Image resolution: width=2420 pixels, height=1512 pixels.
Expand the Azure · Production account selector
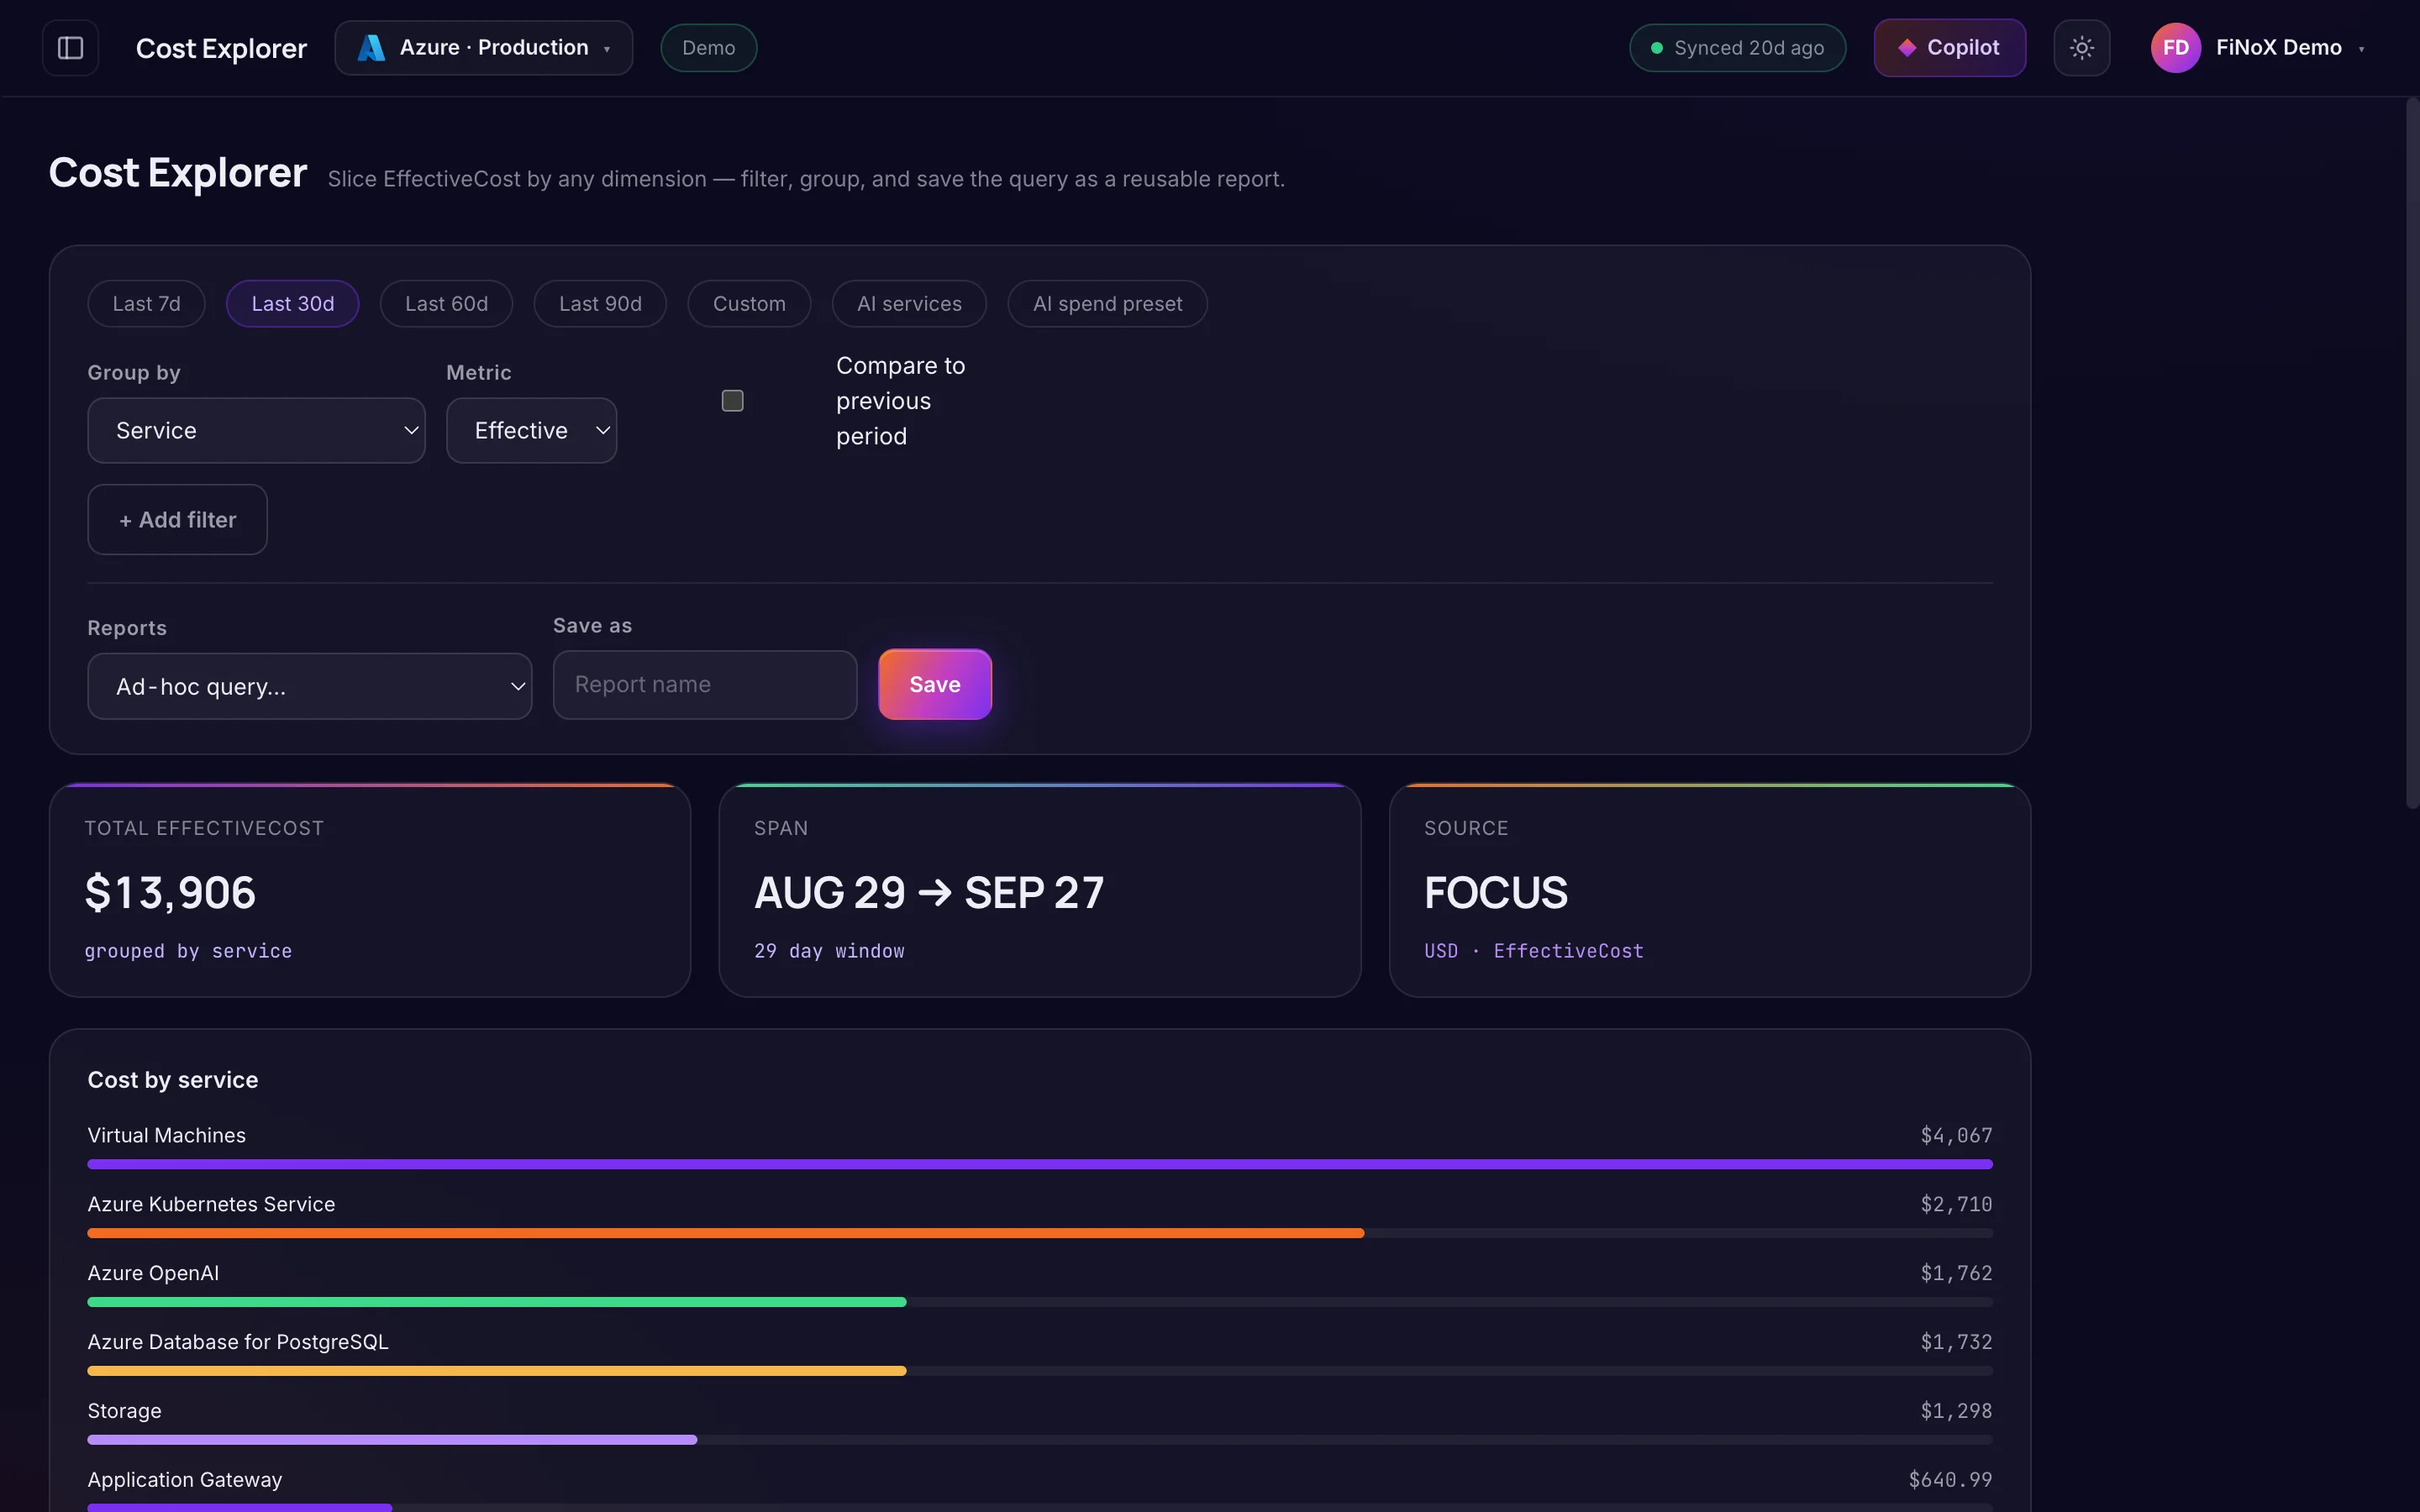click(x=484, y=48)
